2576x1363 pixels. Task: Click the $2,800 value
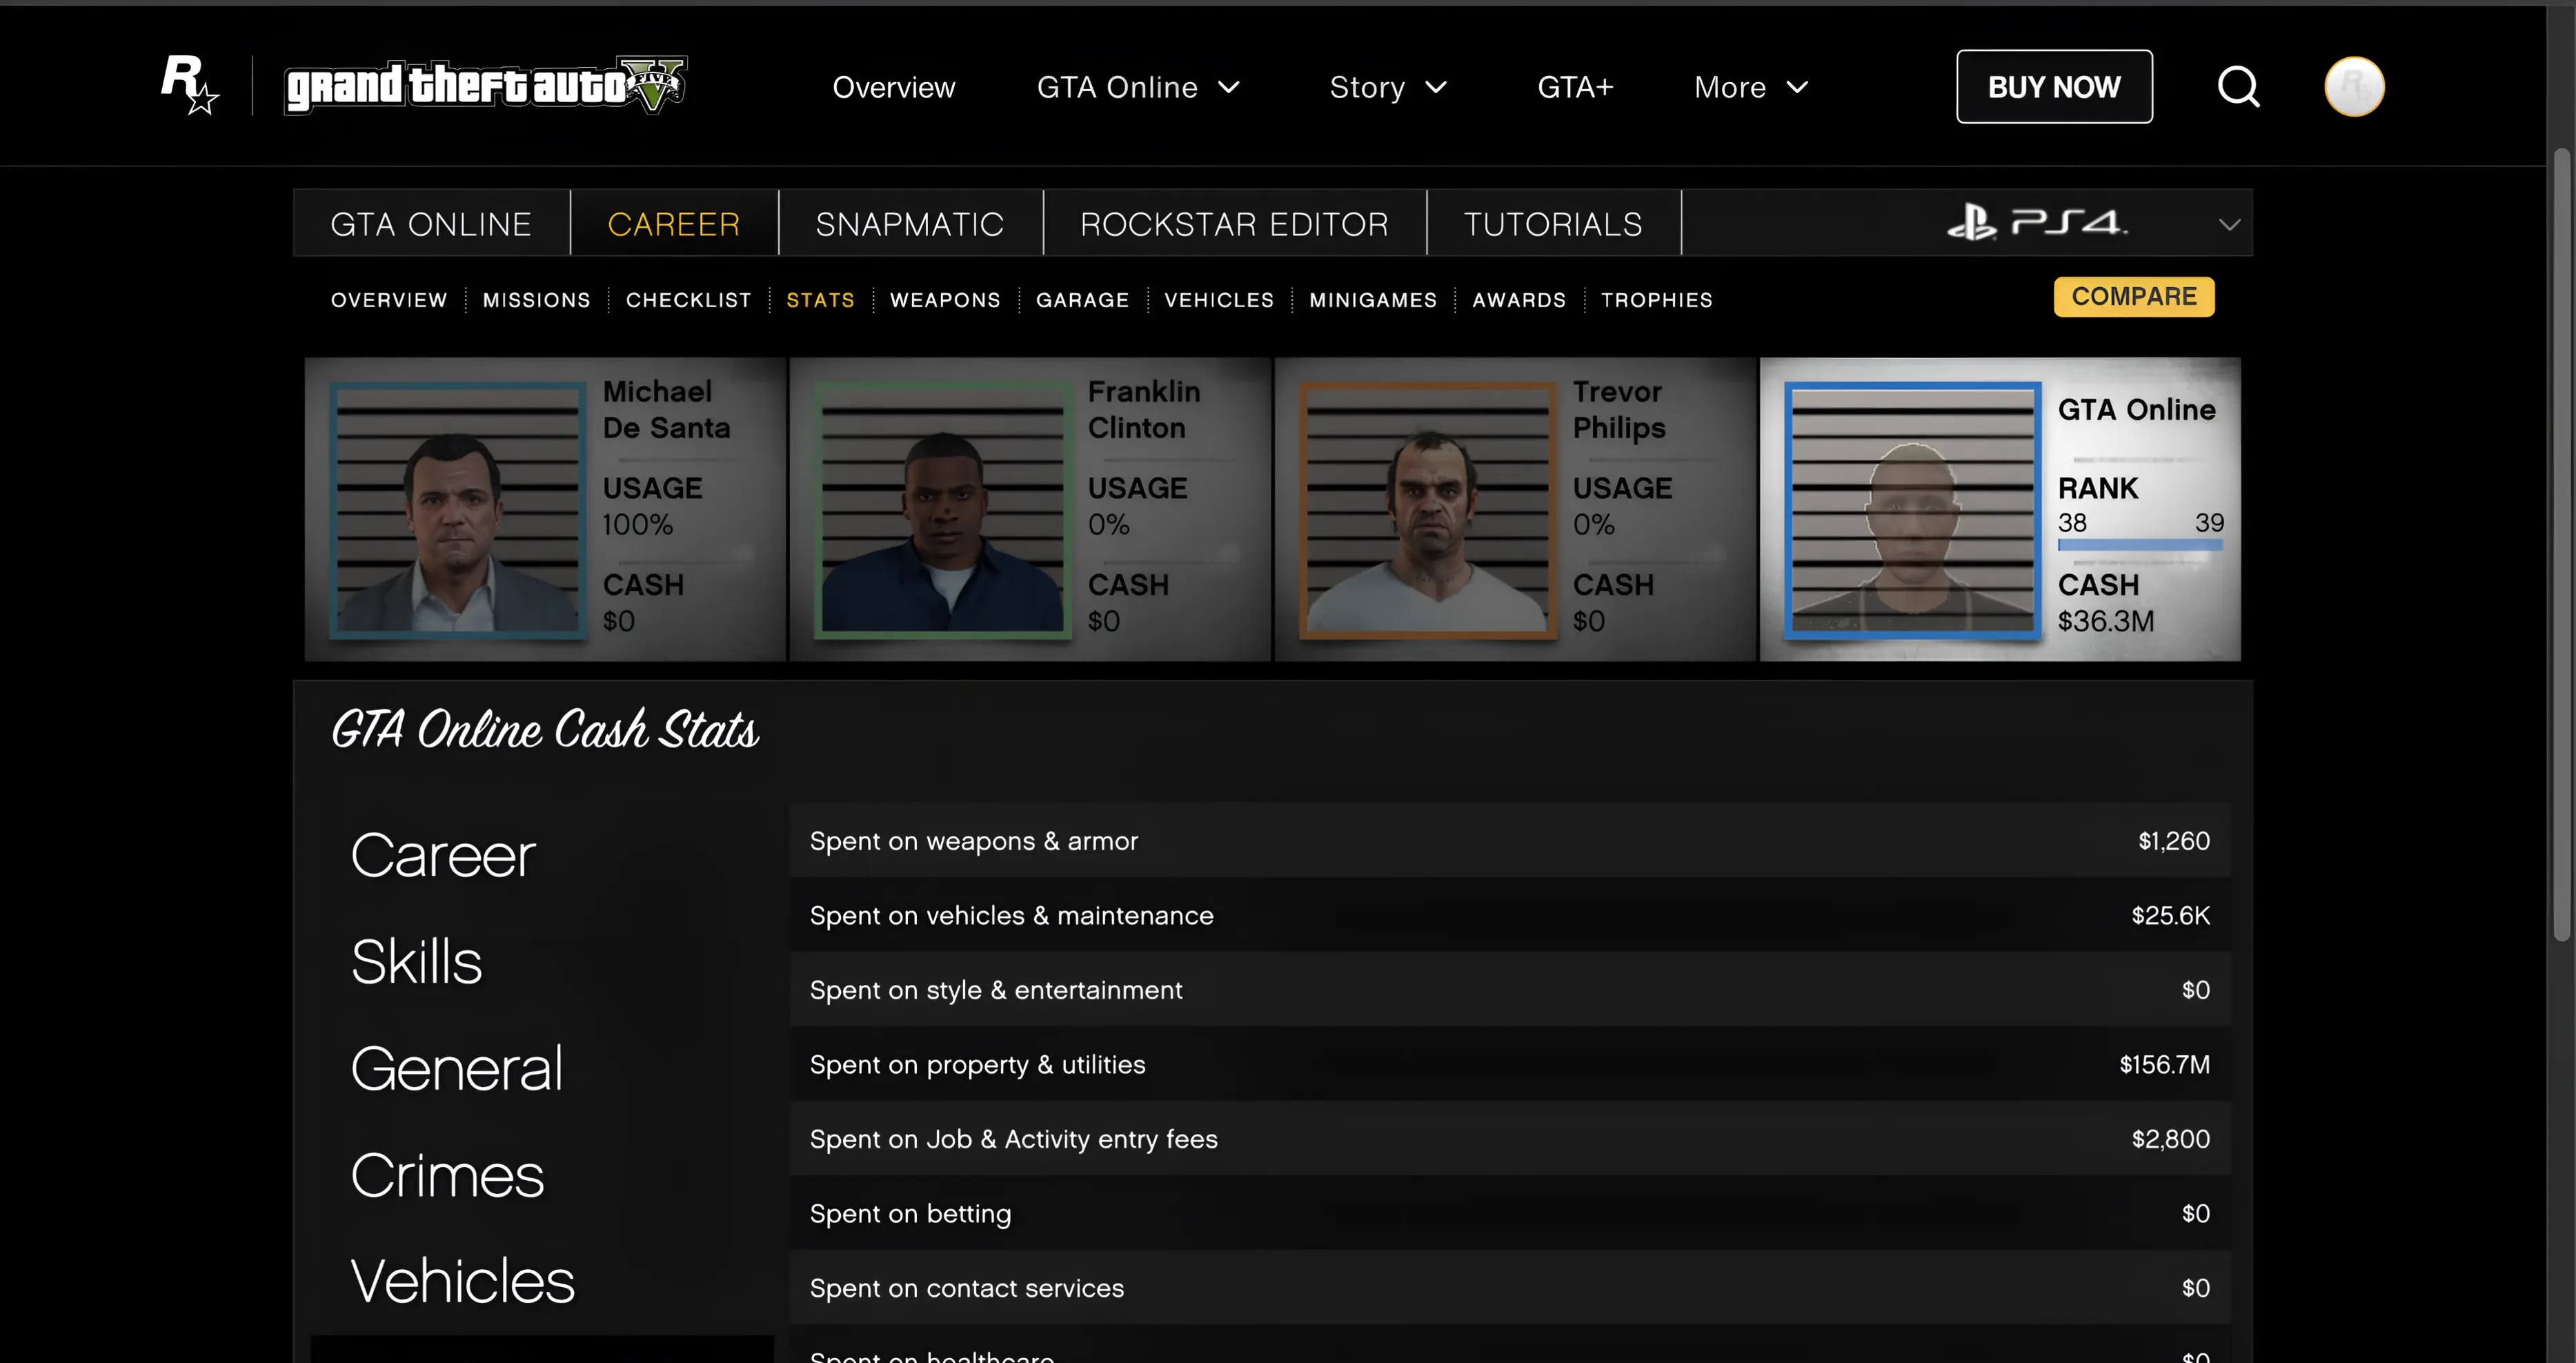point(2170,1139)
